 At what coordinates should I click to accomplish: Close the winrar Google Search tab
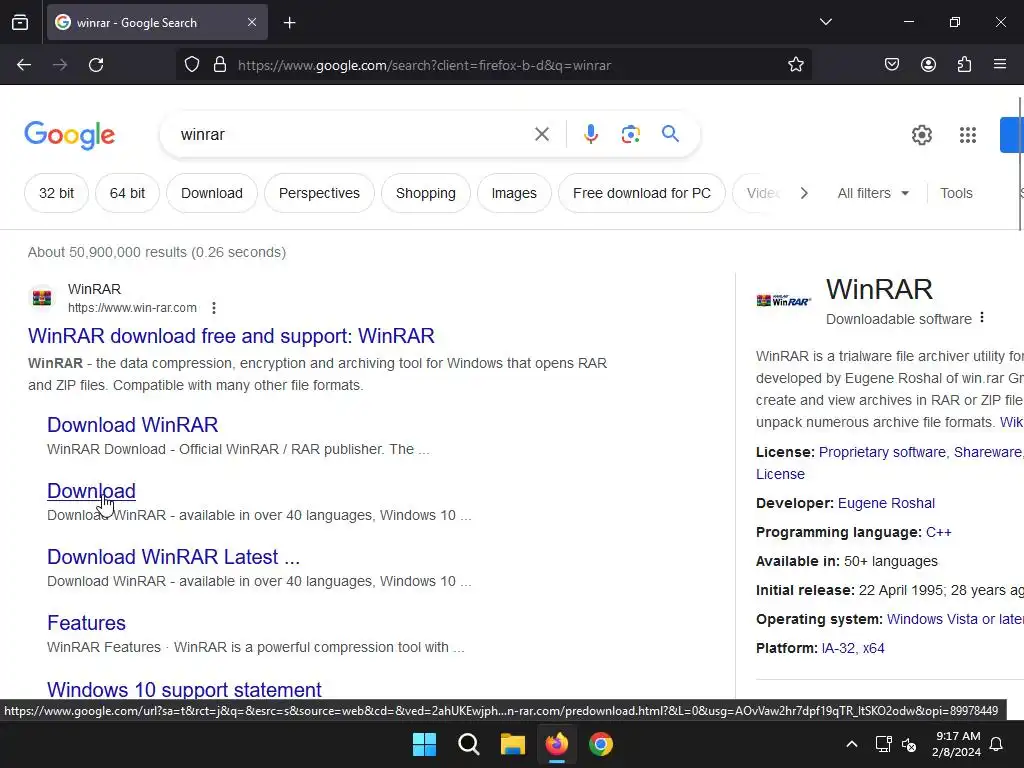click(x=252, y=22)
